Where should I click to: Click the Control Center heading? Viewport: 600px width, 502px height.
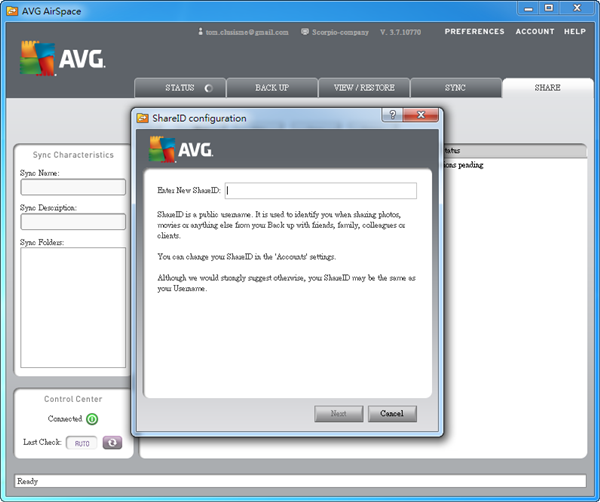tap(73, 399)
